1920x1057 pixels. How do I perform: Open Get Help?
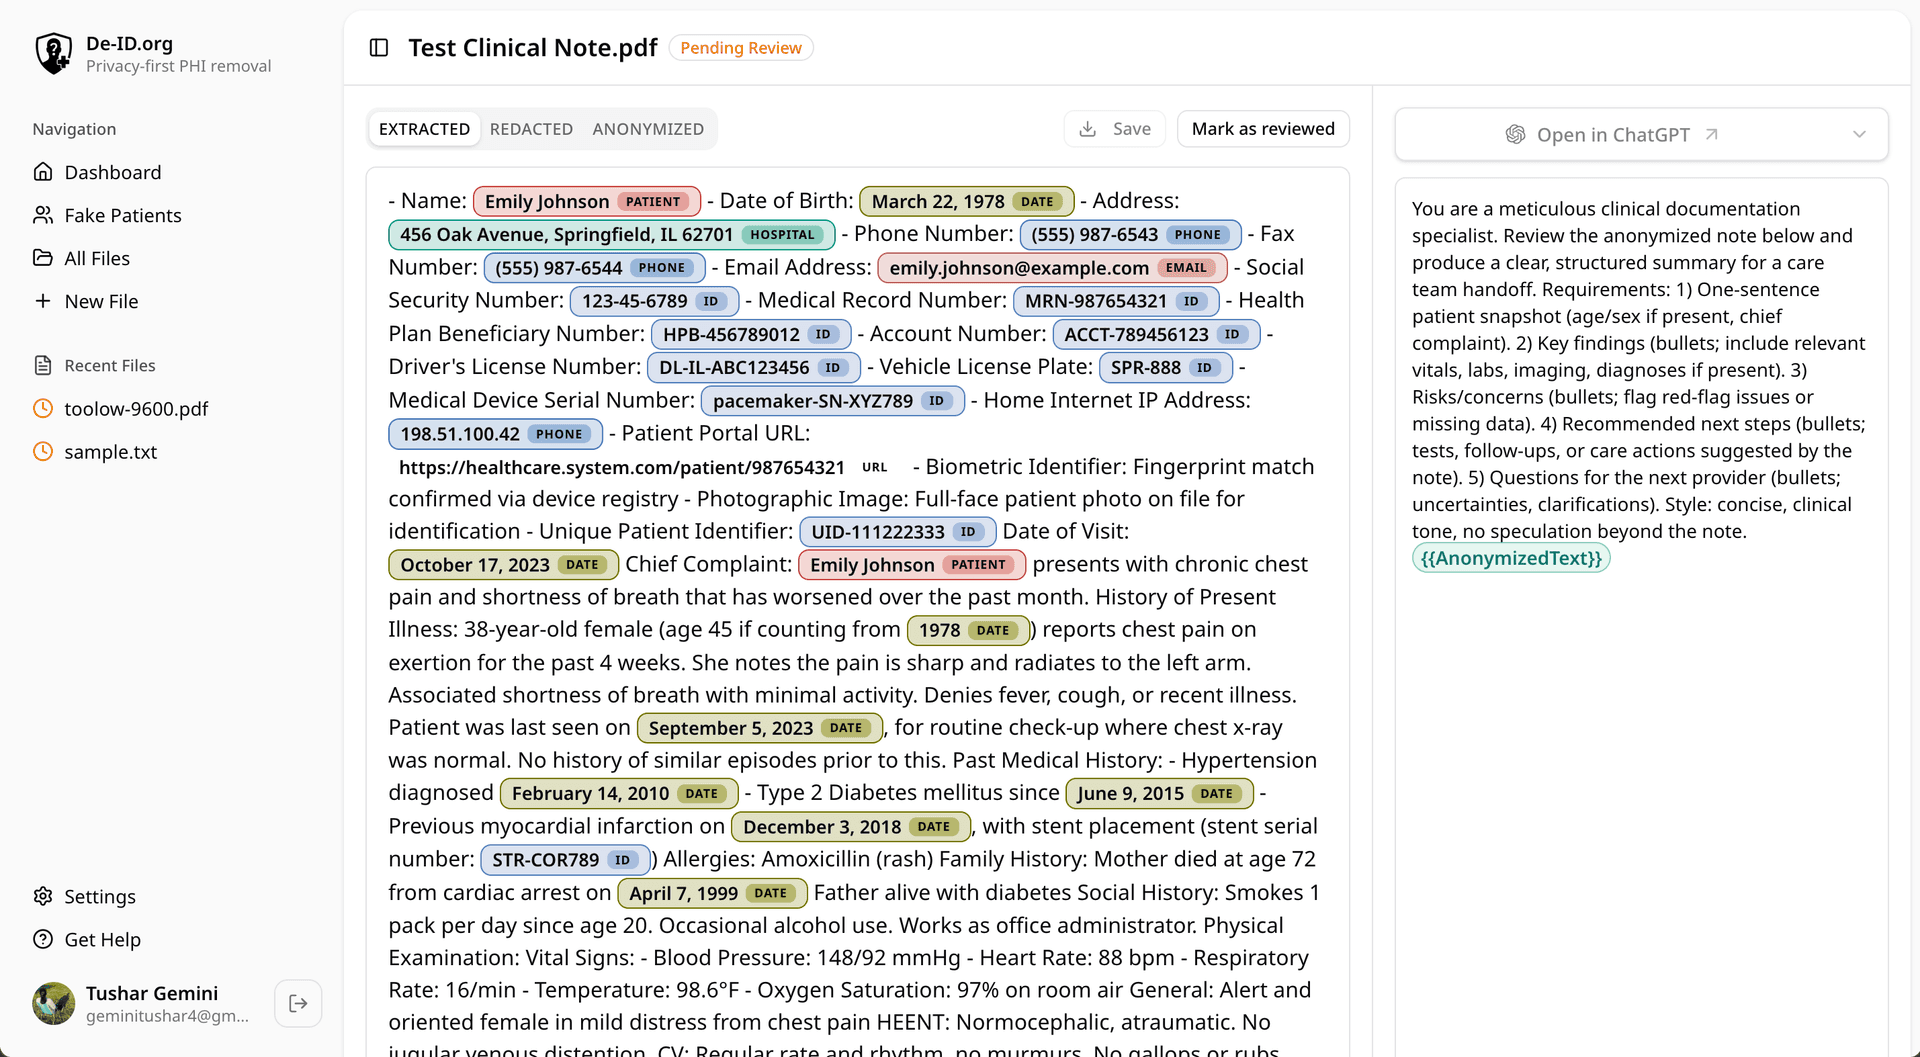(102, 939)
